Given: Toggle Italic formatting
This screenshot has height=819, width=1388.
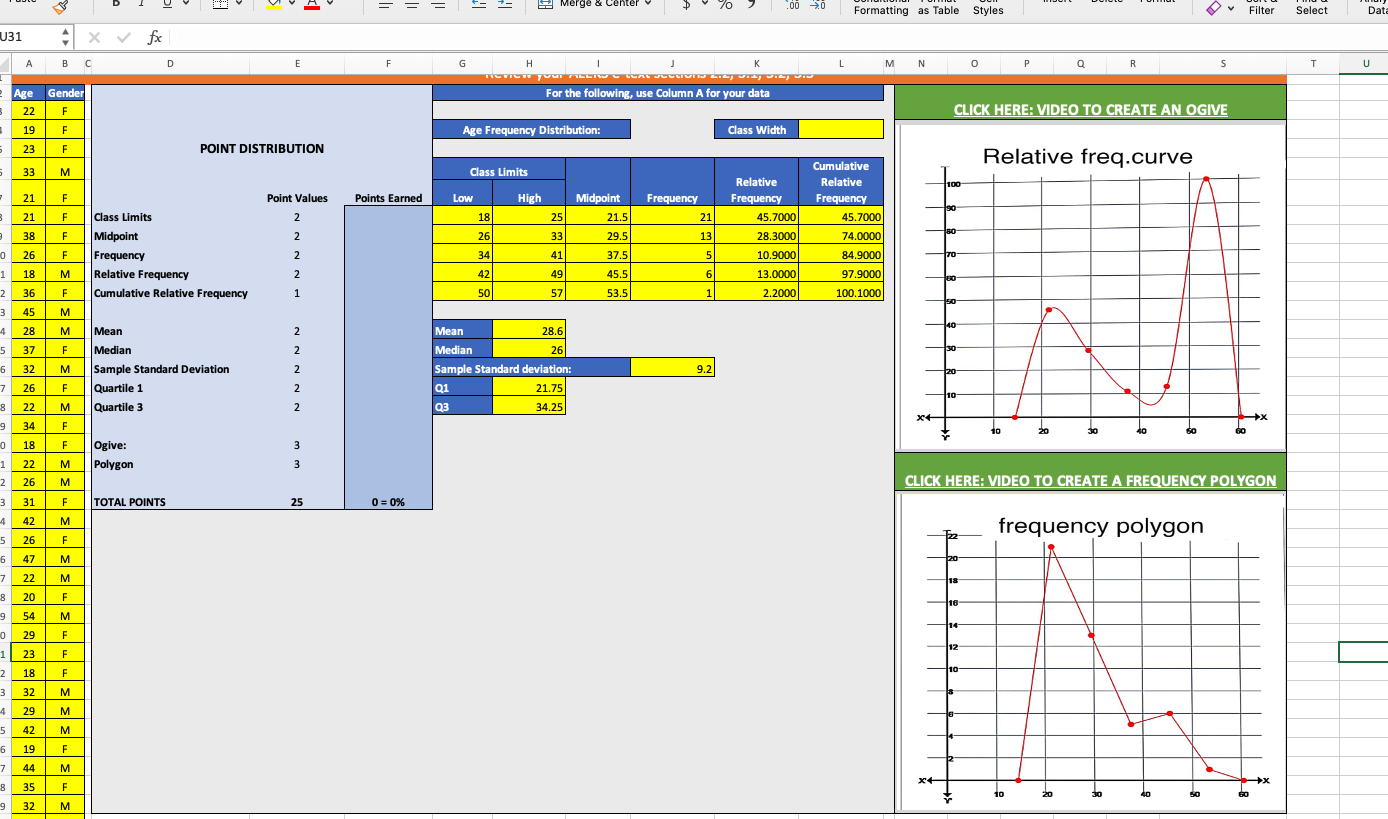Looking at the screenshot, I should [x=142, y=4].
